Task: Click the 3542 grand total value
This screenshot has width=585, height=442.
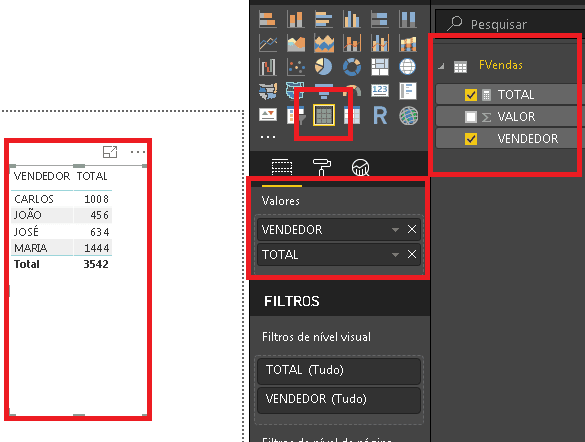Action: point(96,264)
